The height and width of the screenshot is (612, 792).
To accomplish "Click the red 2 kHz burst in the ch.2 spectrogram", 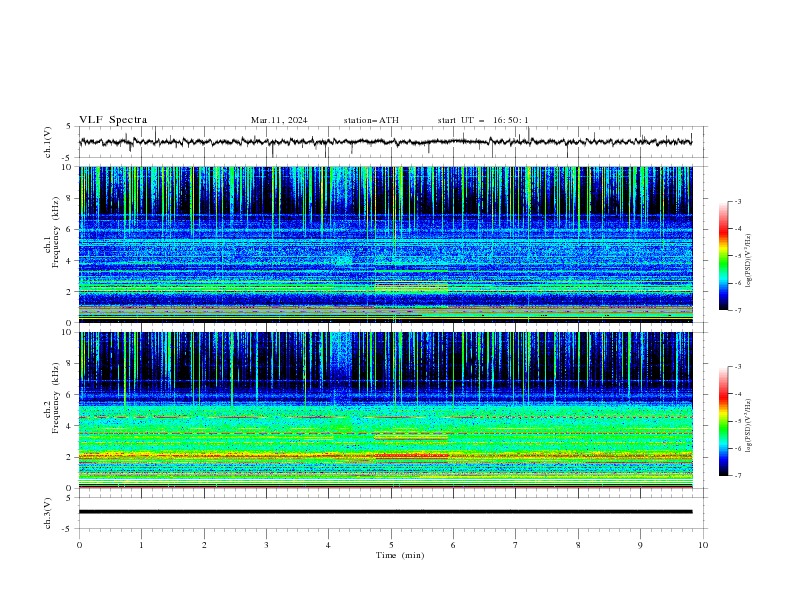I will pyautogui.click(x=411, y=456).
